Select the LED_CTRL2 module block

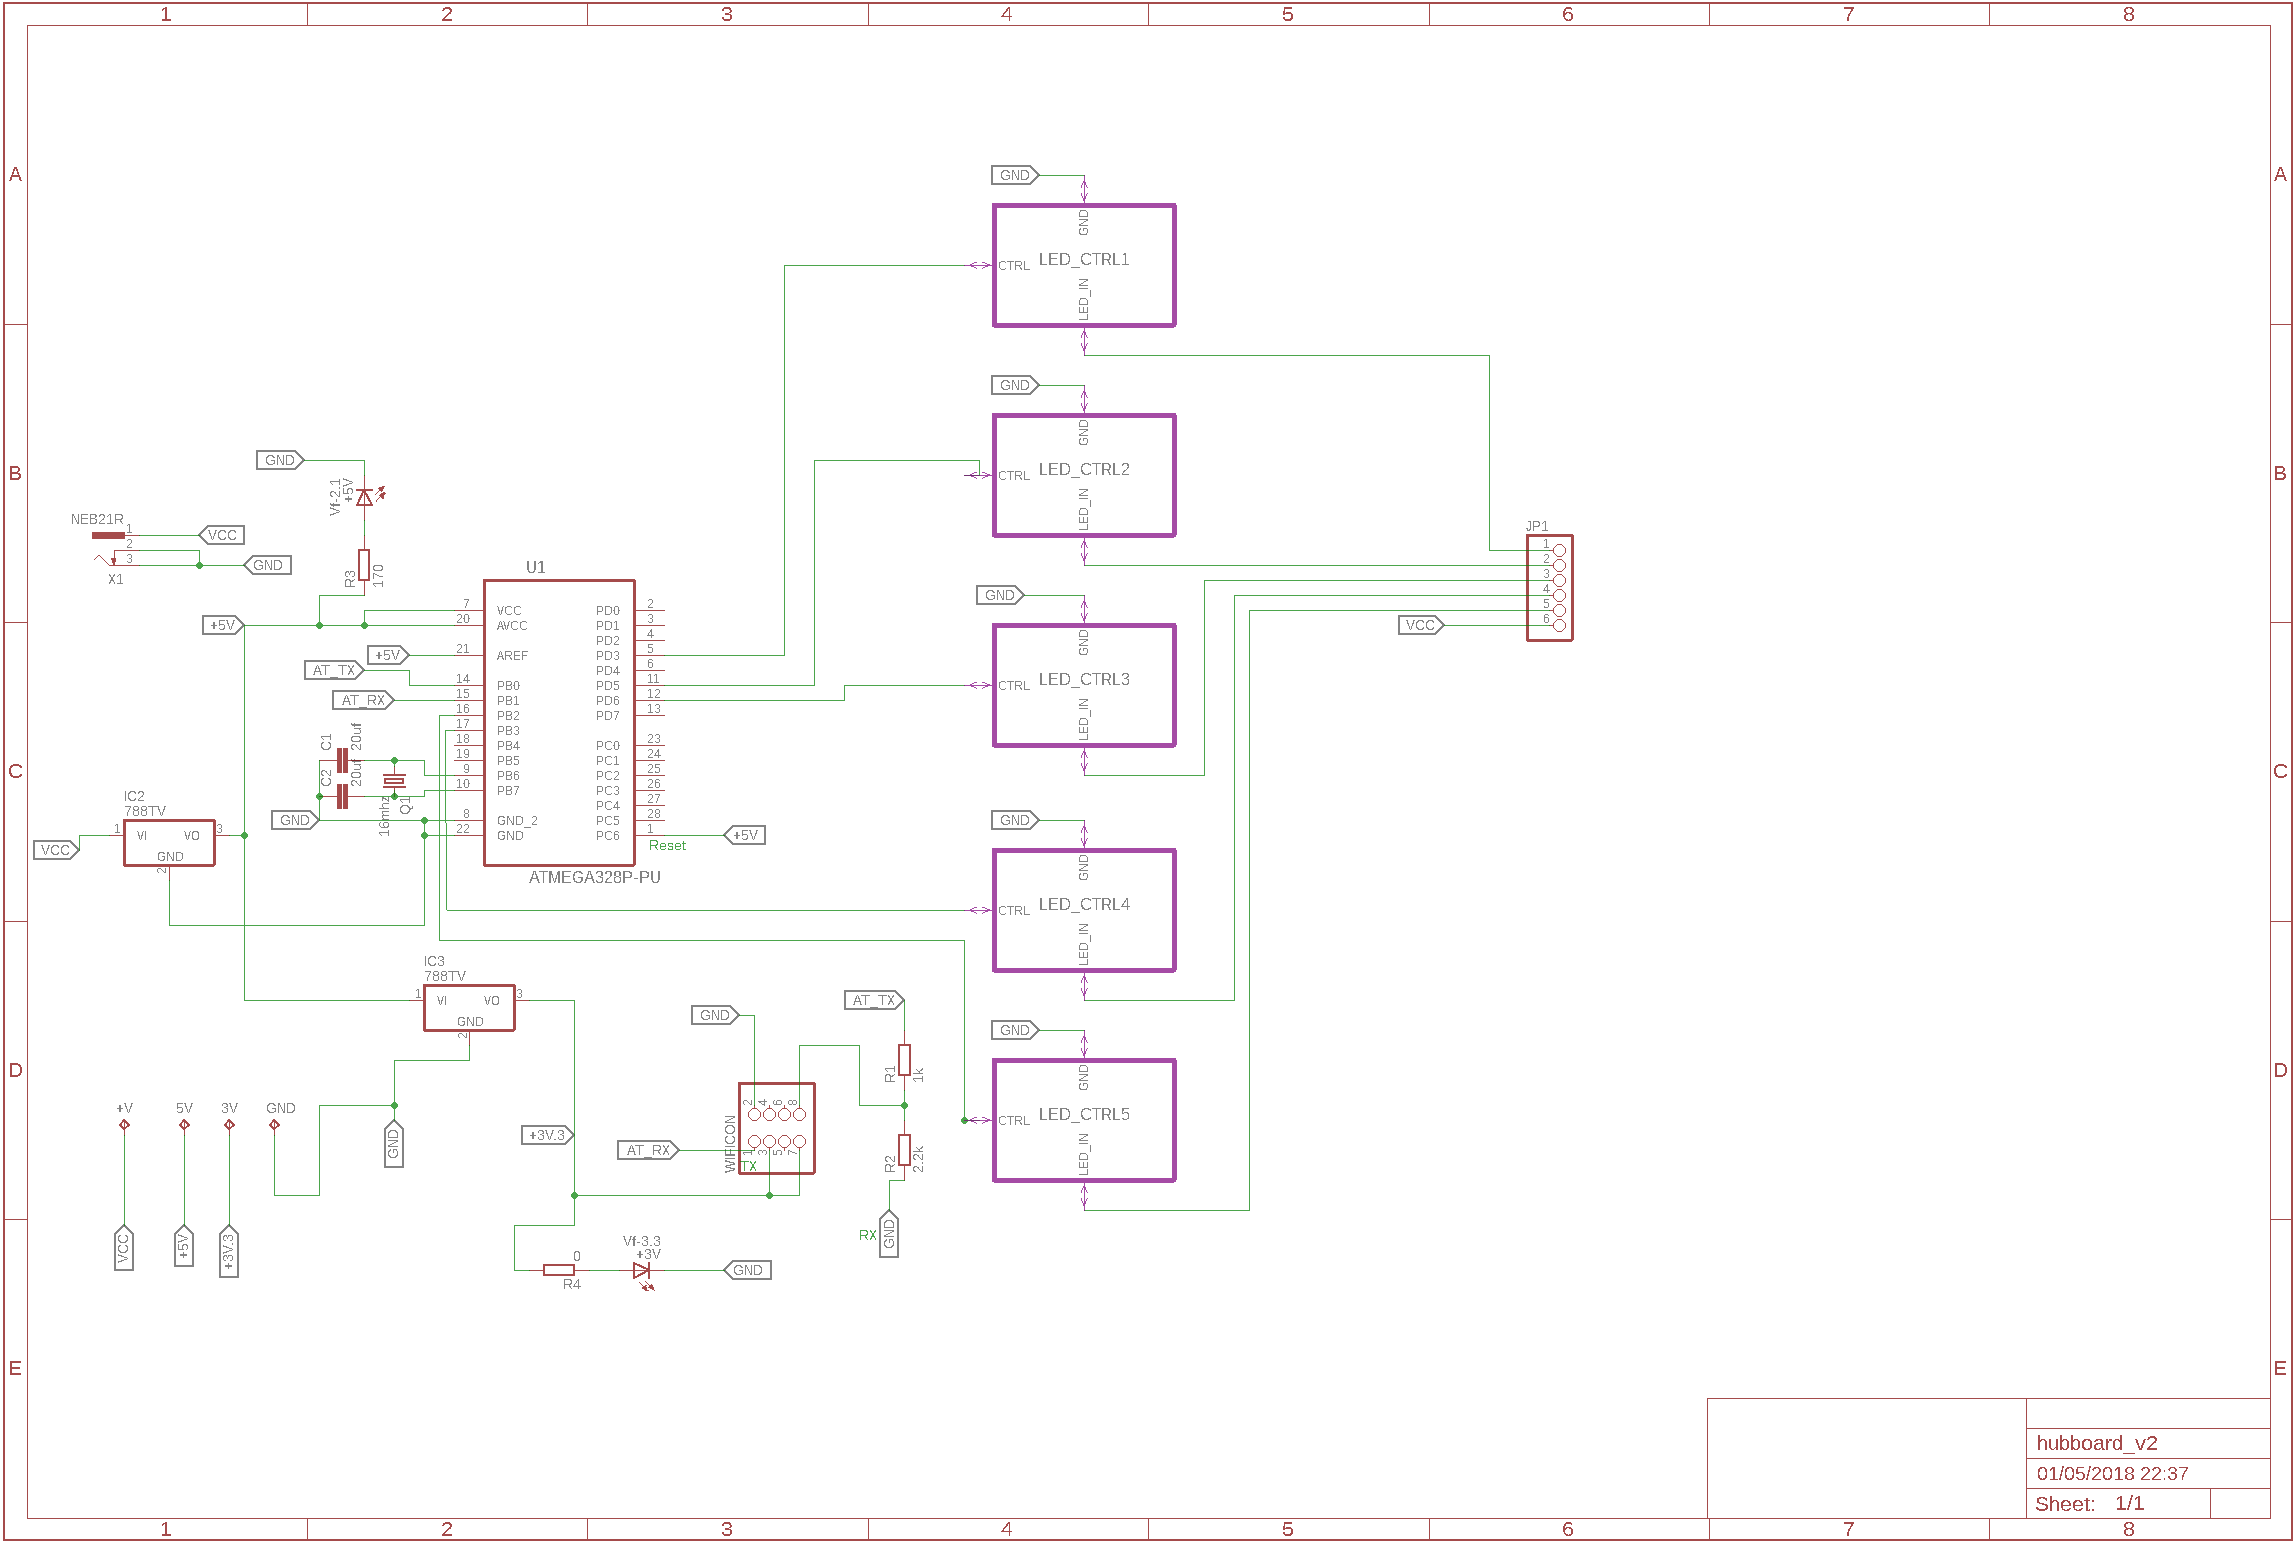click(1084, 475)
